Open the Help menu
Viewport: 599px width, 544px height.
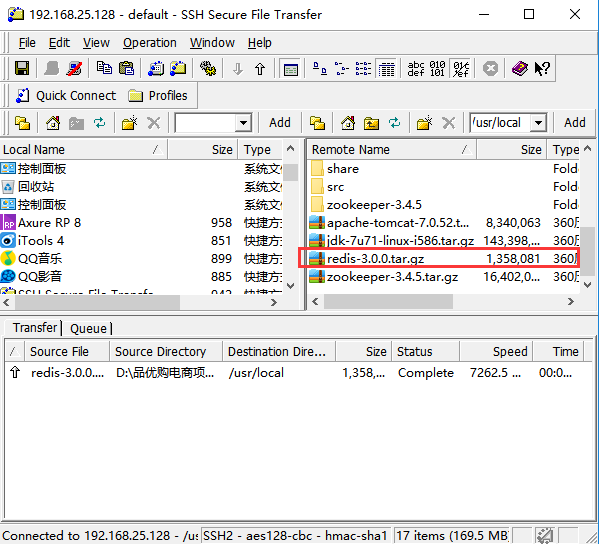(x=260, y=43)
